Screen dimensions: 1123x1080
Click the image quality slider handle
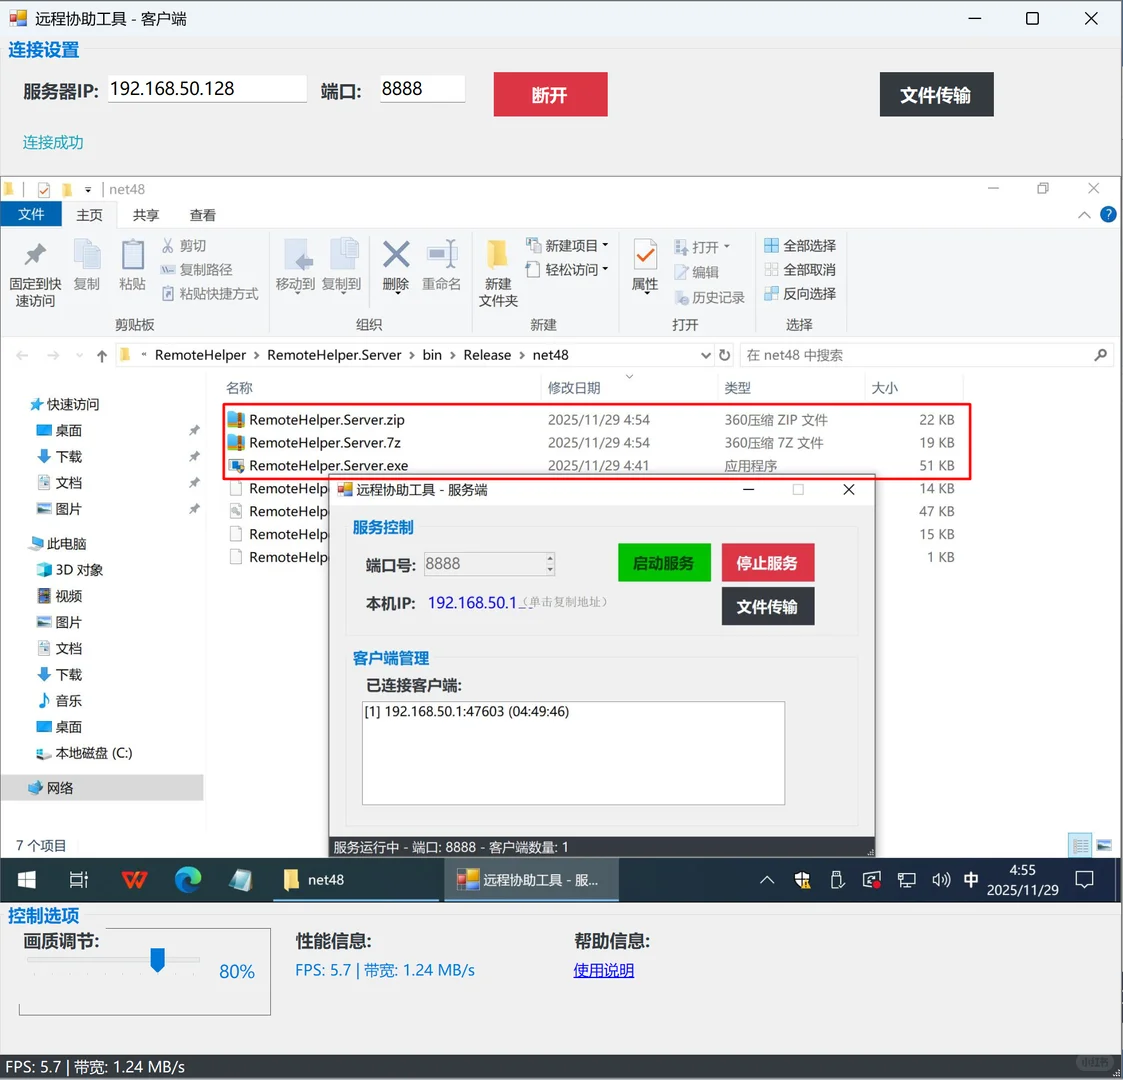[158, 960]
